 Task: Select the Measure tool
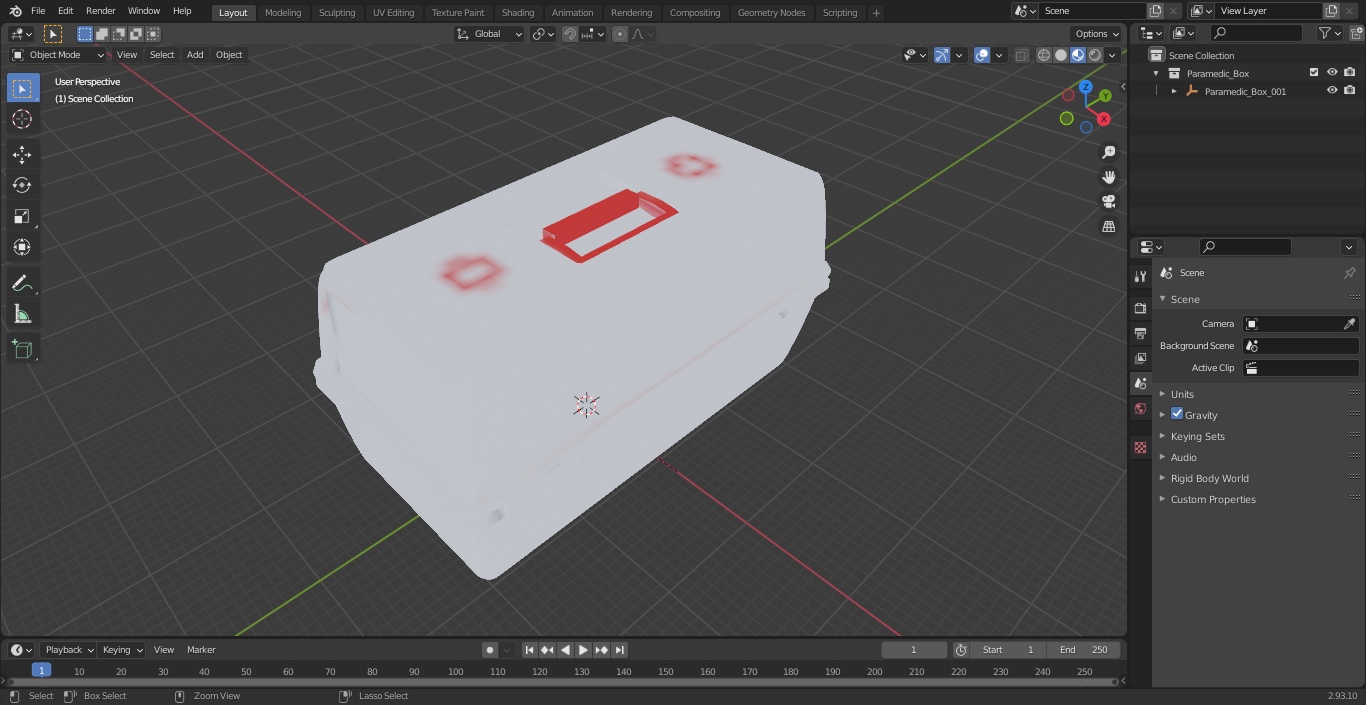click(x=22, y=314)
